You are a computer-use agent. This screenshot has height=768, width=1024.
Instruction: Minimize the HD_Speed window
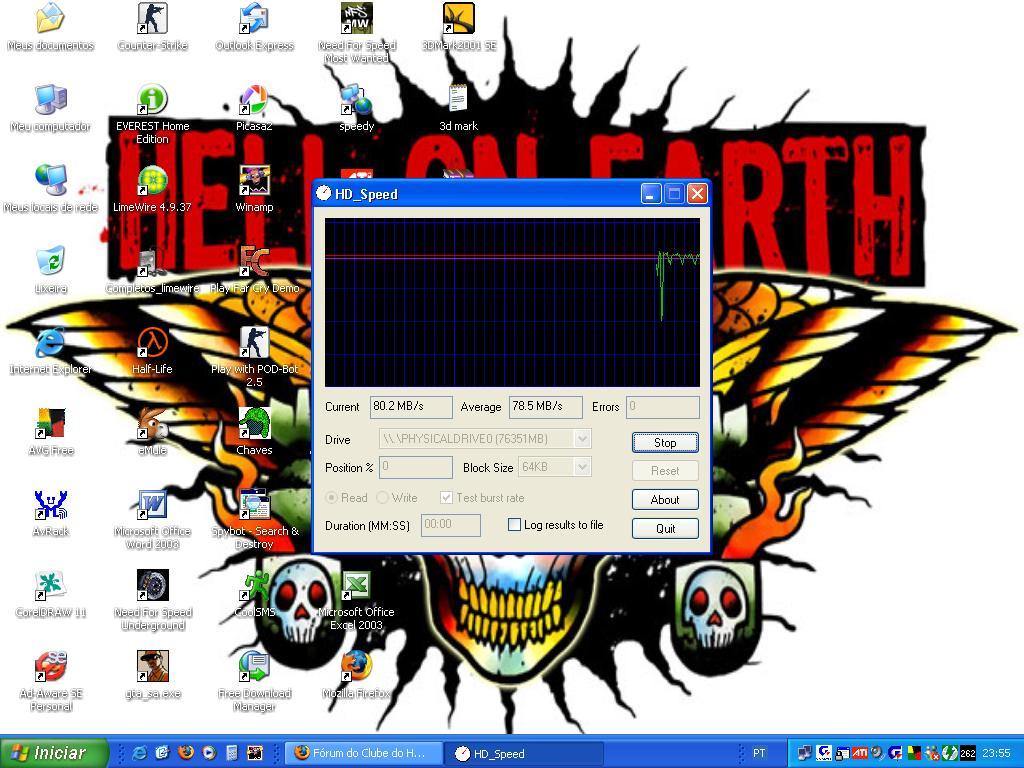tap(650, 194)
